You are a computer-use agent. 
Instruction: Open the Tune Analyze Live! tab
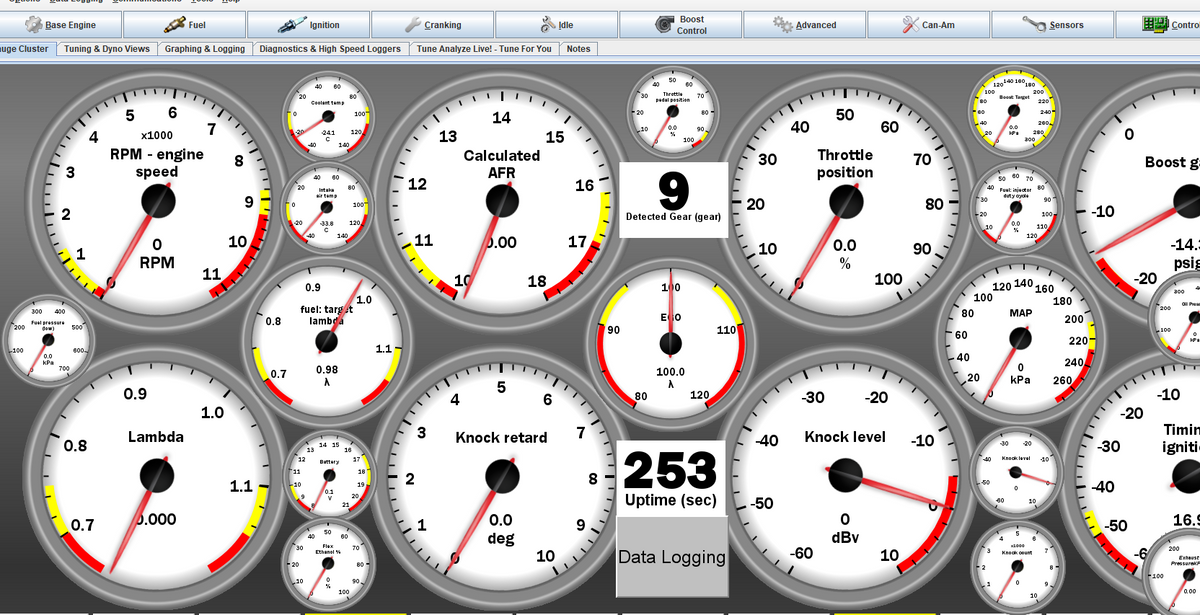click(484, 48)
